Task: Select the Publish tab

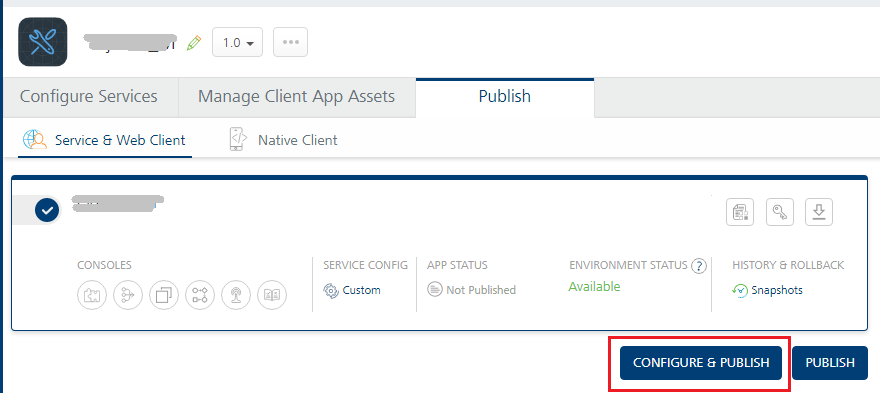Action: point(505,96)
